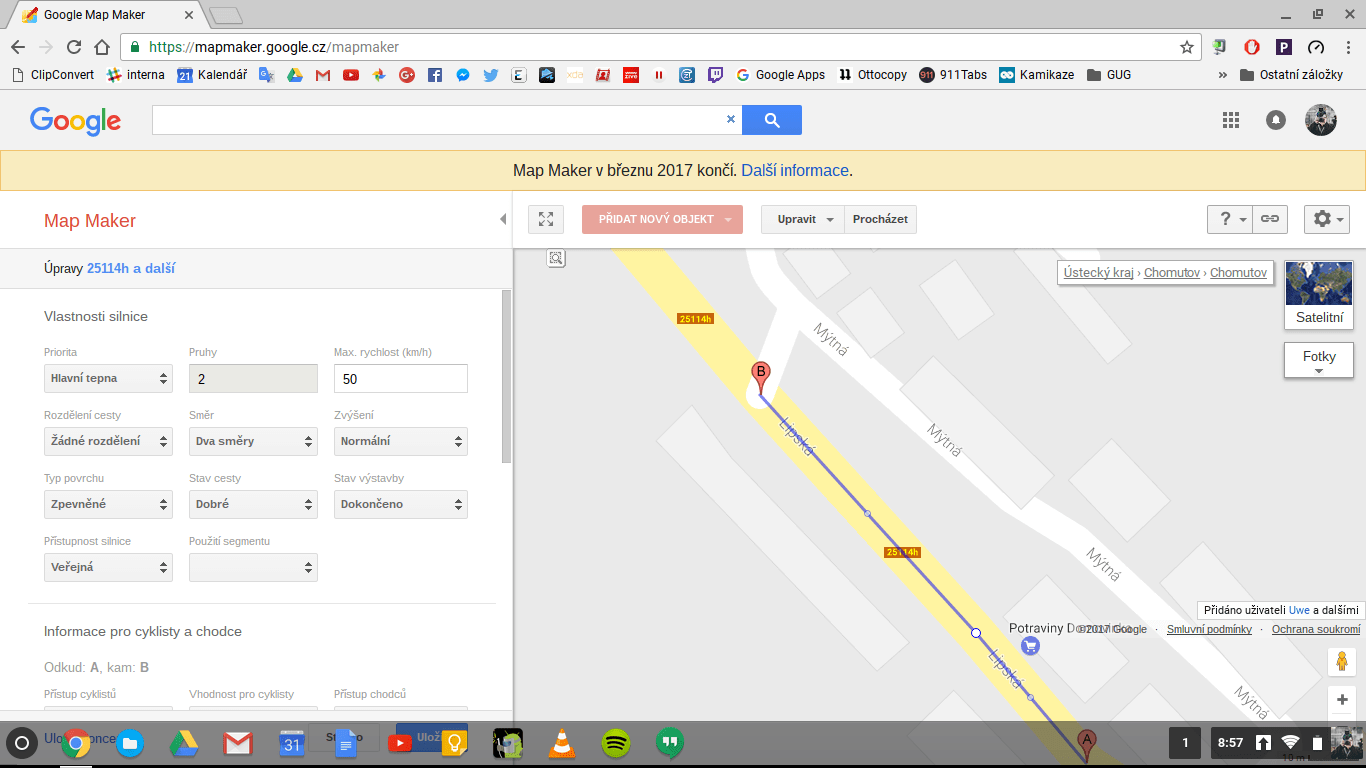Click the Max. rychlost input field
Viewport: 1366px width, 768px height.
point(400,379)
